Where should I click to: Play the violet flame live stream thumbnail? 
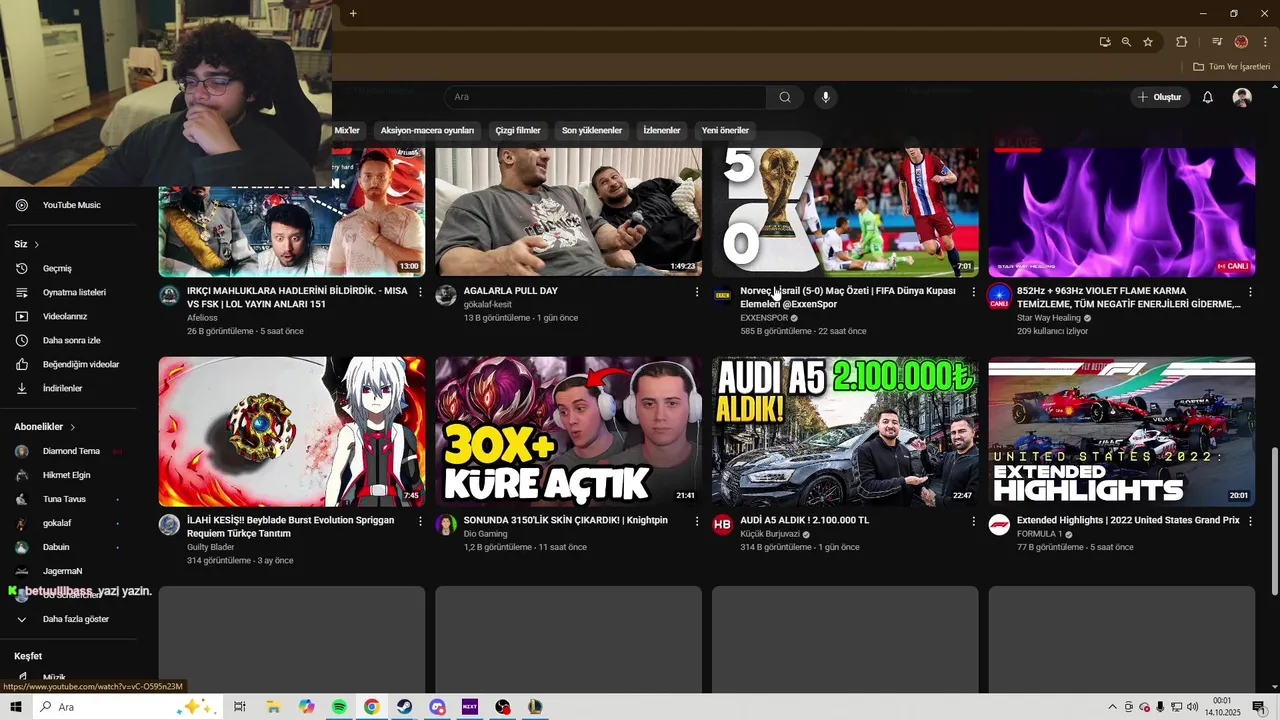1122,212
